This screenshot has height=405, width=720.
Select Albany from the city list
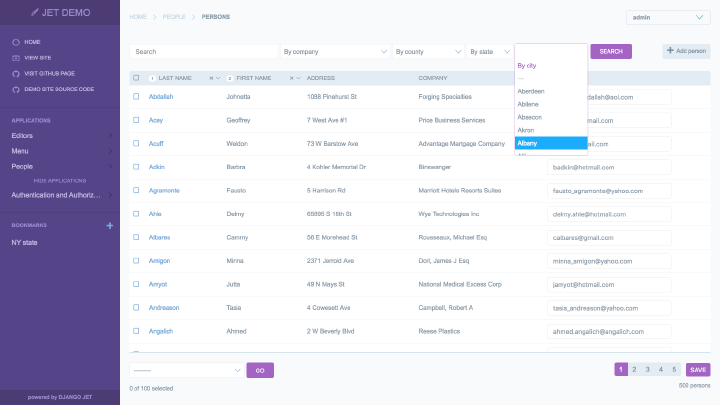click(551, 143)
